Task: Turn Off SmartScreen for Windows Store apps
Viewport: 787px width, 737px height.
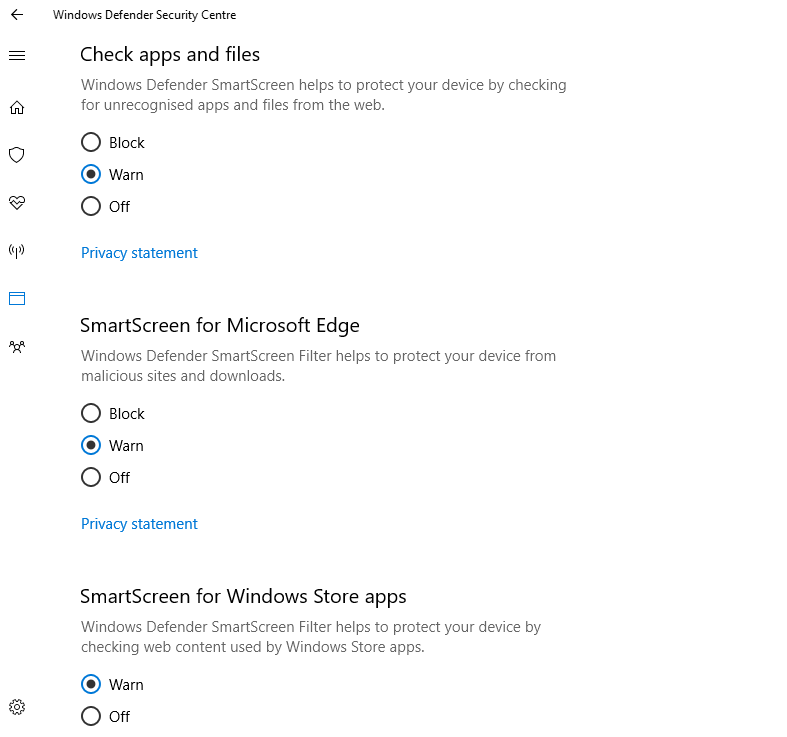Action: pyautogui.click(x=91, y=717)
